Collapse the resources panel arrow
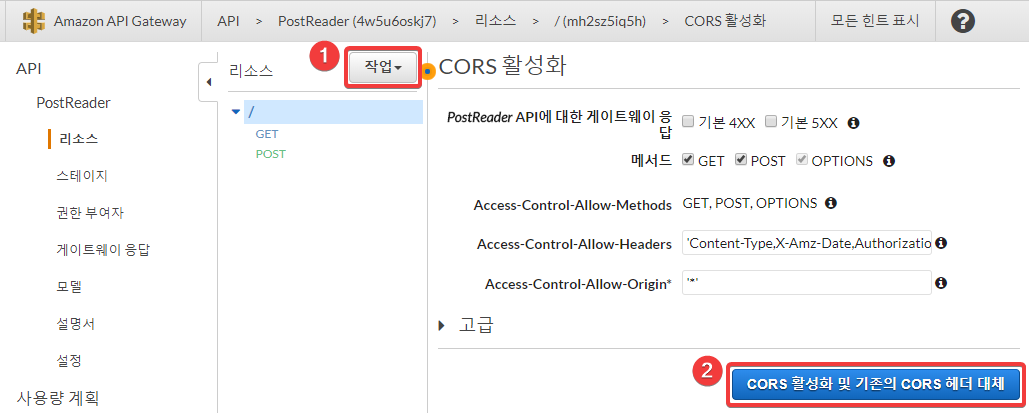 coord(209,83)
